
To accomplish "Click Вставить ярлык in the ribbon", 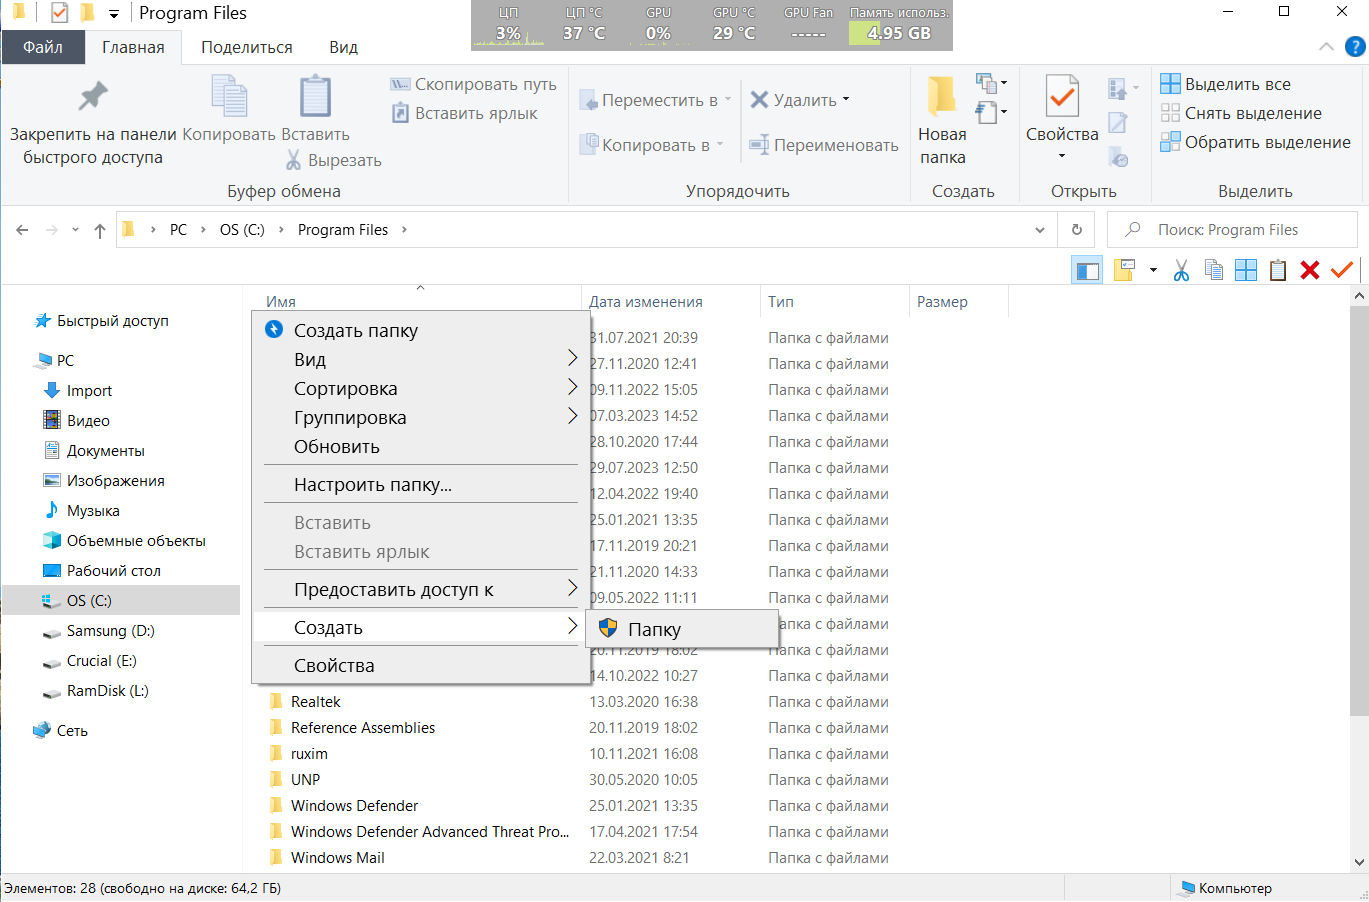I will 464,113.
